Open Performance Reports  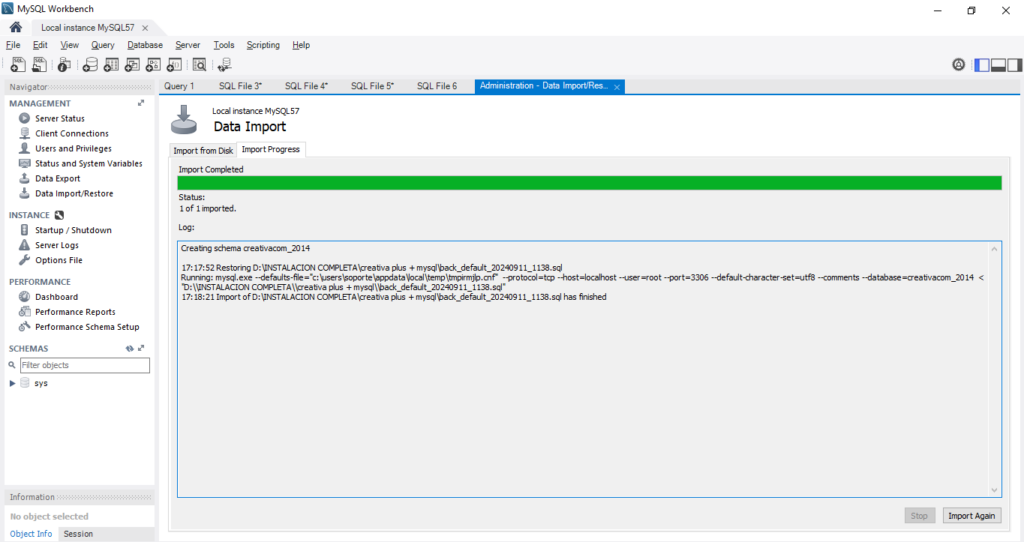click(75, 311)
